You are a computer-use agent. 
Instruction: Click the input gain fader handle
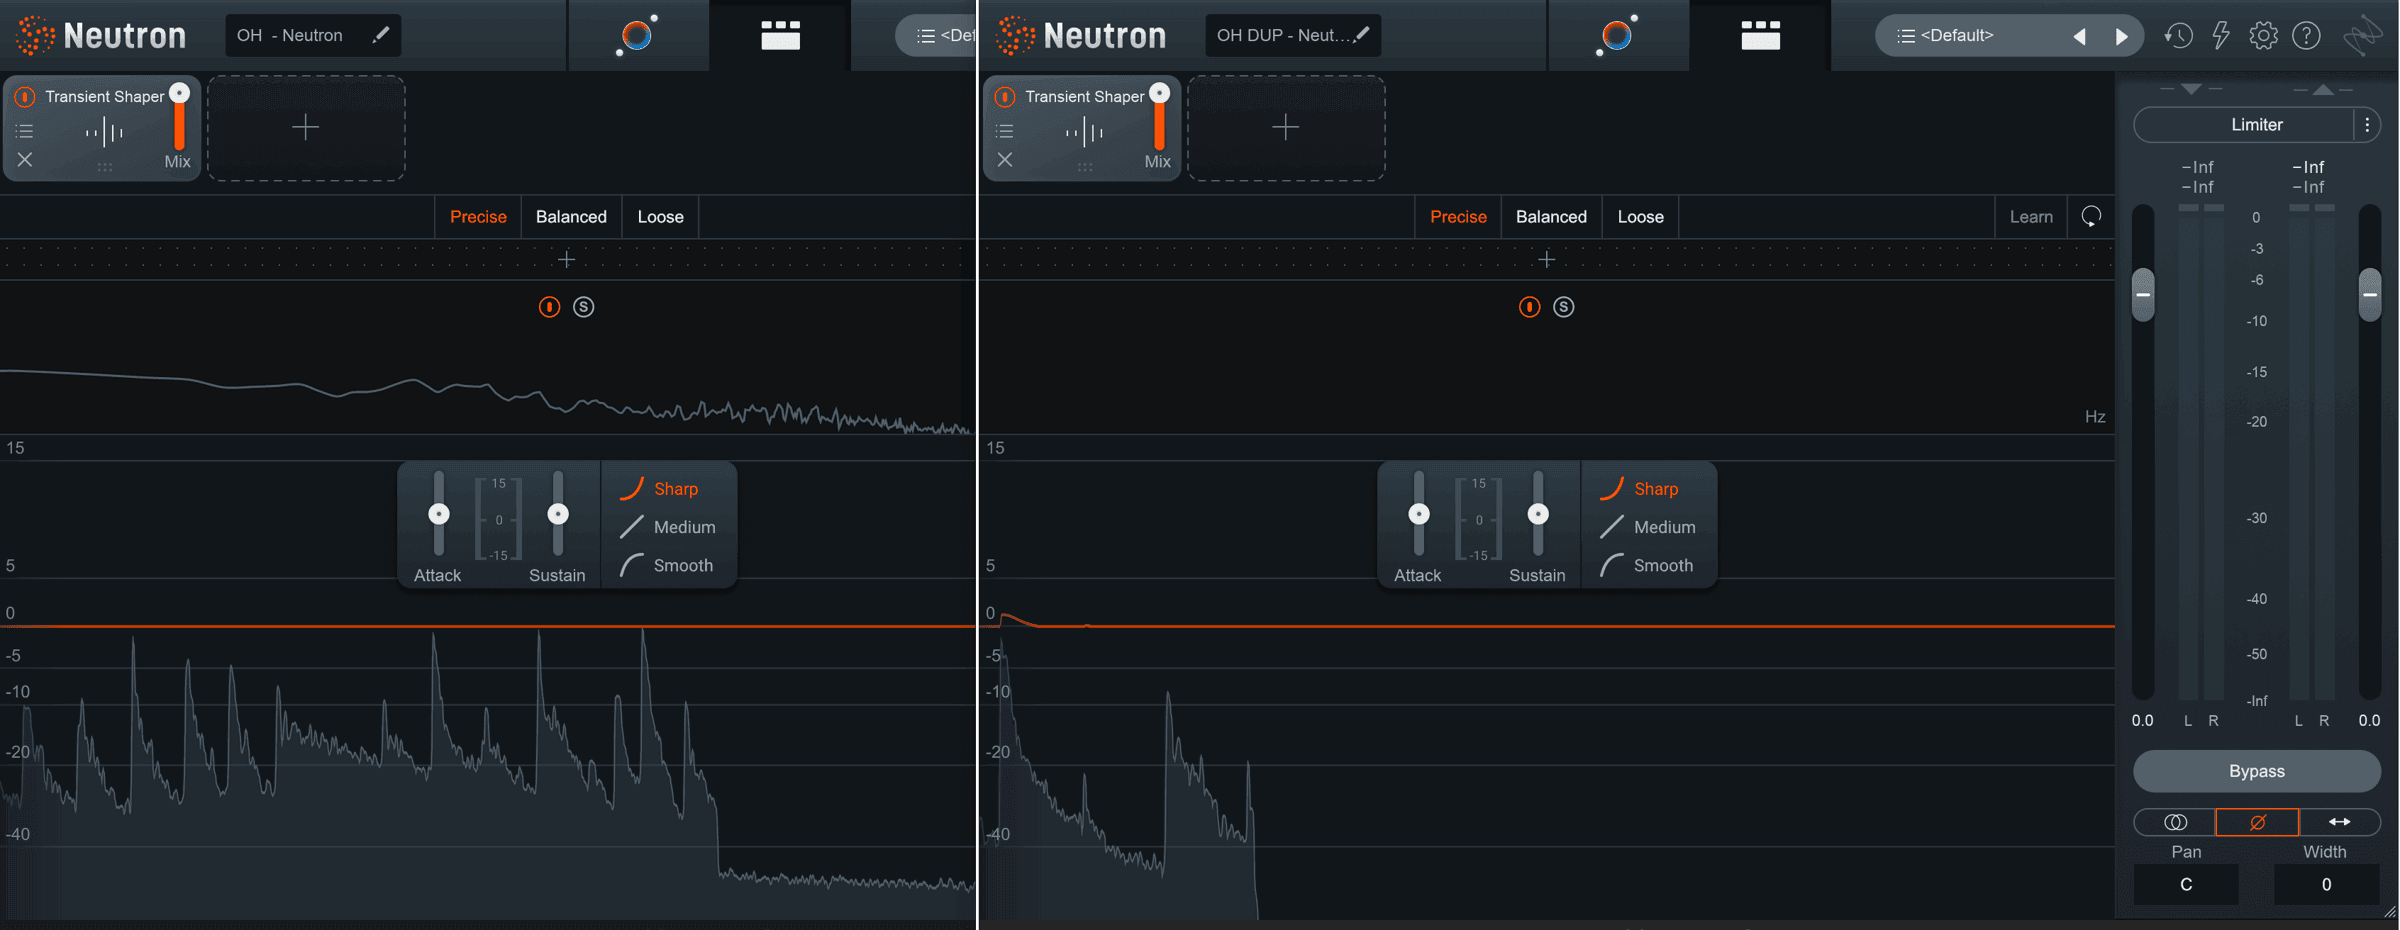coord(2143,295)
